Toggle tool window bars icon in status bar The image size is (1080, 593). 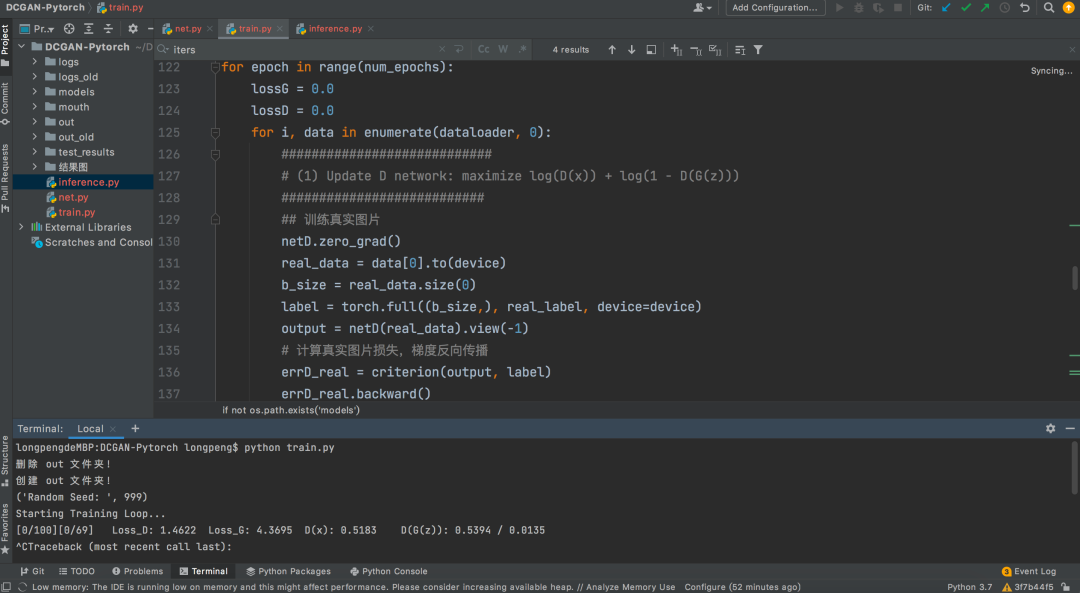(x=6, y=587)
